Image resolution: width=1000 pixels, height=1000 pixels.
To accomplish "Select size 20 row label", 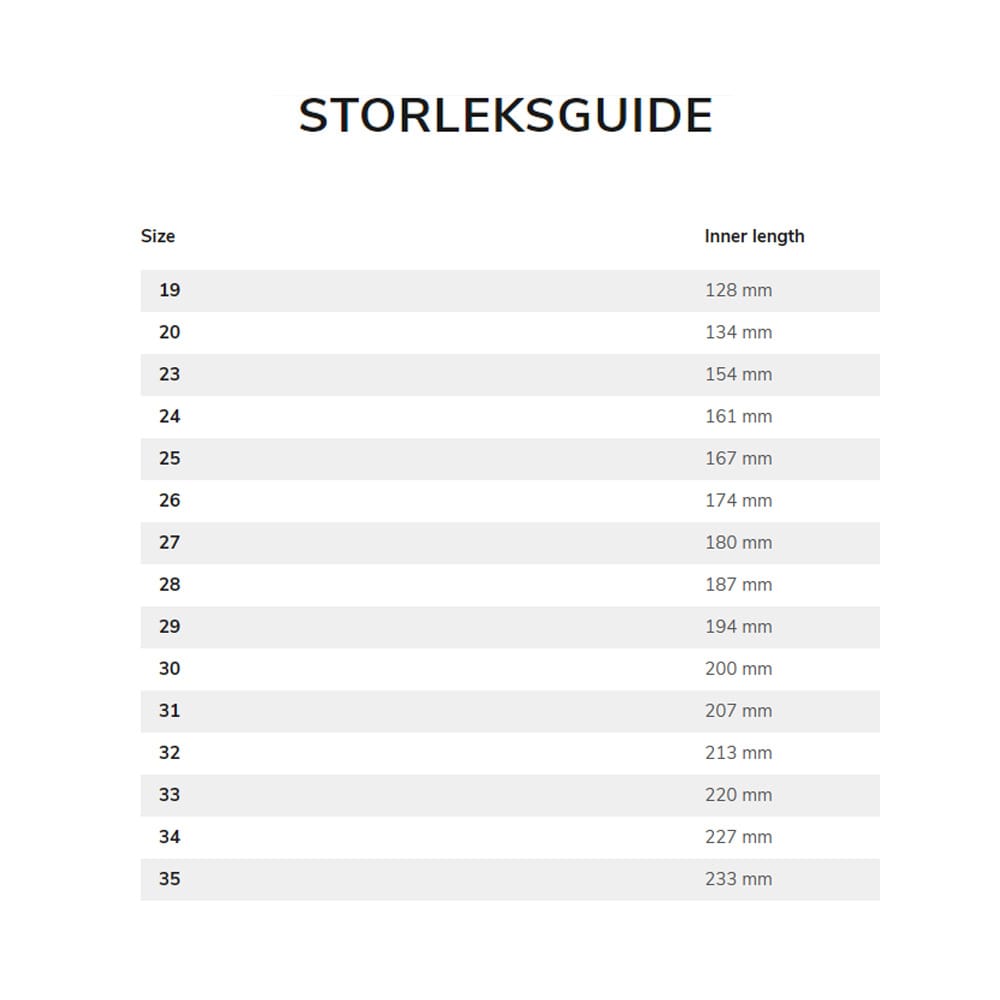I will 170,332.
